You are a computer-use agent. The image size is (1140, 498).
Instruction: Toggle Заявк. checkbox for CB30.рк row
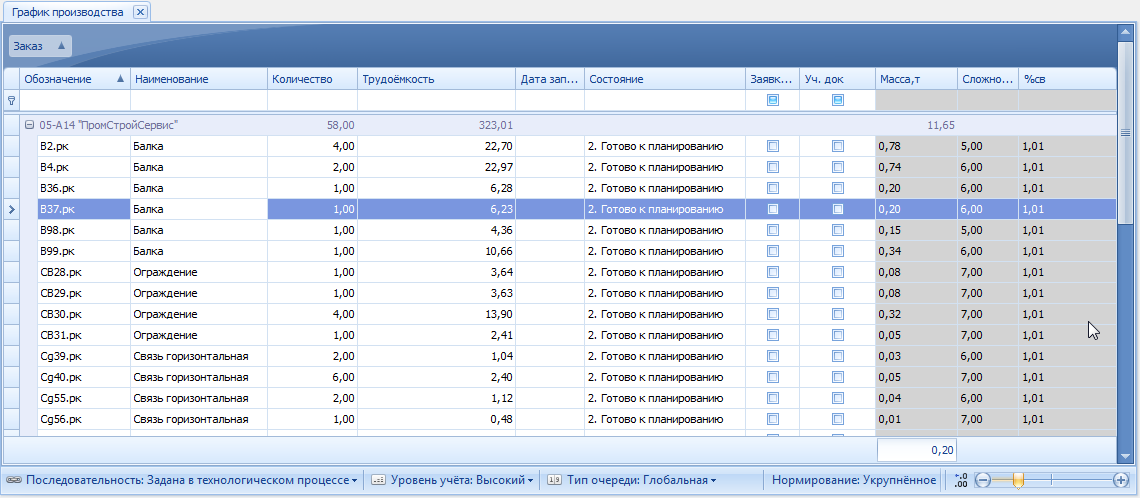pyautogui.click(x=772, y=314)
